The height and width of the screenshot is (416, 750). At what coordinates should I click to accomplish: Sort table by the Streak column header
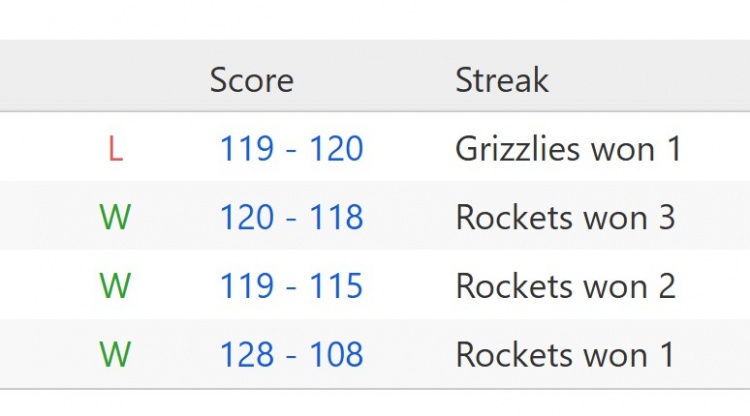point(502,80)
